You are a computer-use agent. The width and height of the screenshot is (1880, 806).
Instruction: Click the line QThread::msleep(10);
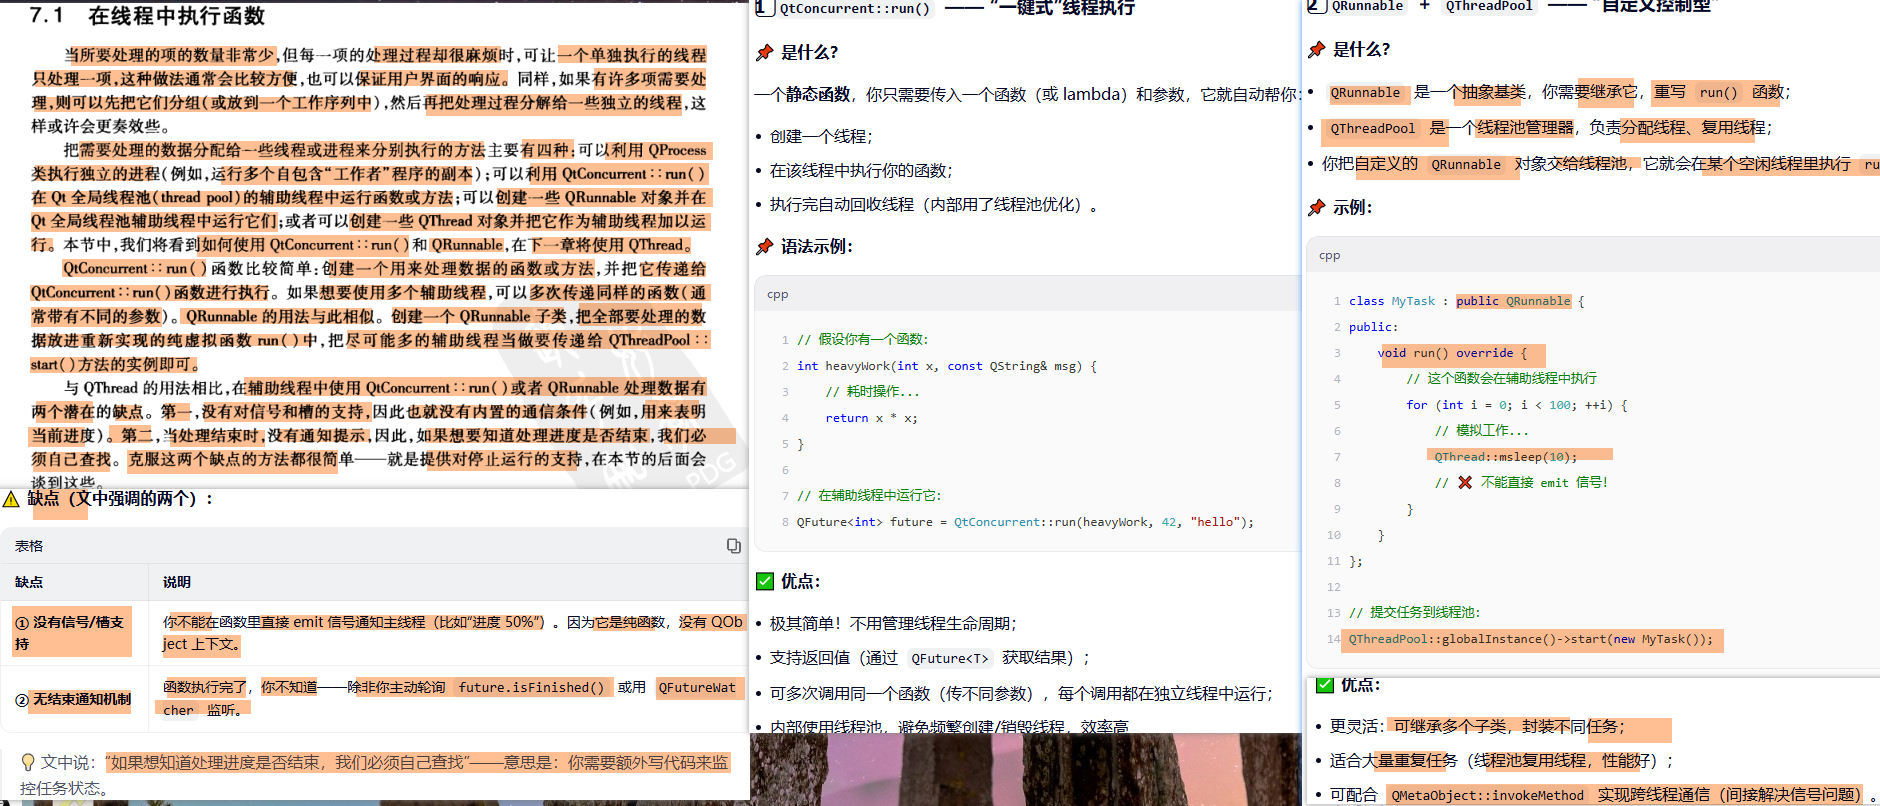pos(1505,457)
